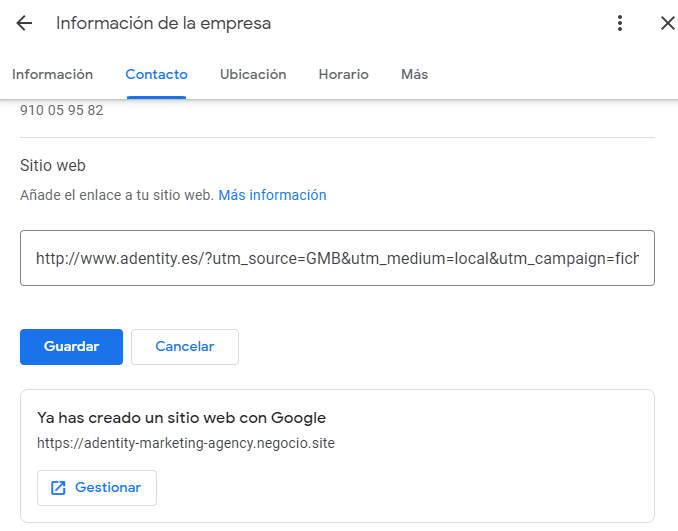
Task: Select the Contacto tab
Action: 156,75
